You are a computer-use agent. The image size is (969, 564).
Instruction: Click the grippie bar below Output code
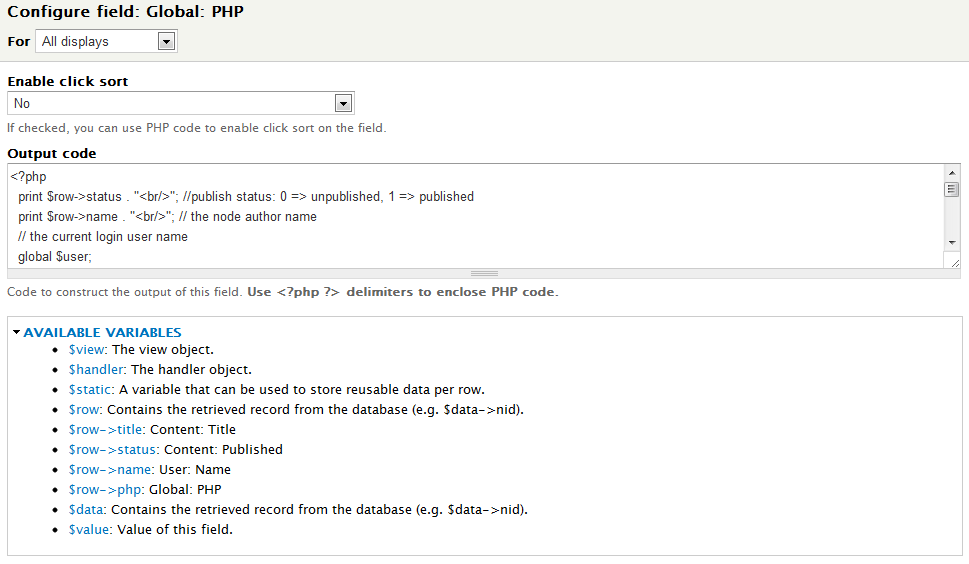click(x=484, y=273)
